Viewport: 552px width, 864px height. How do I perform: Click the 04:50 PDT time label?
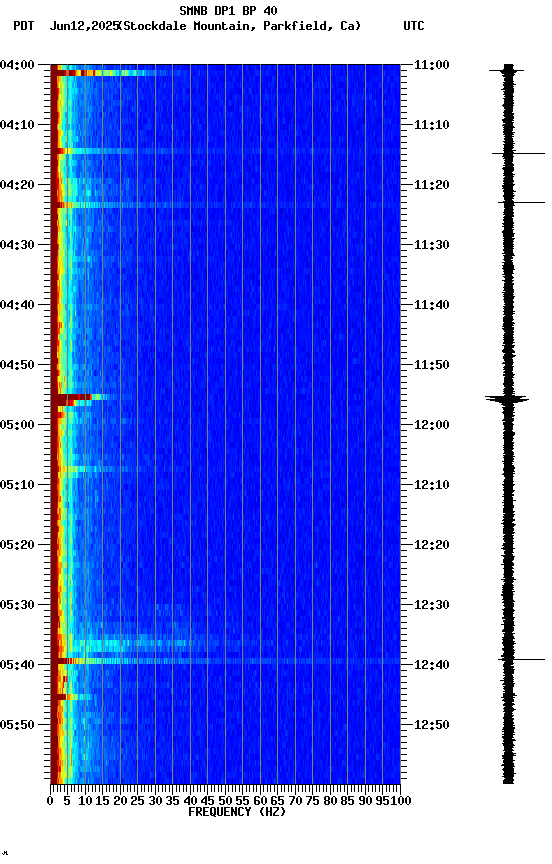pos(17,365)
